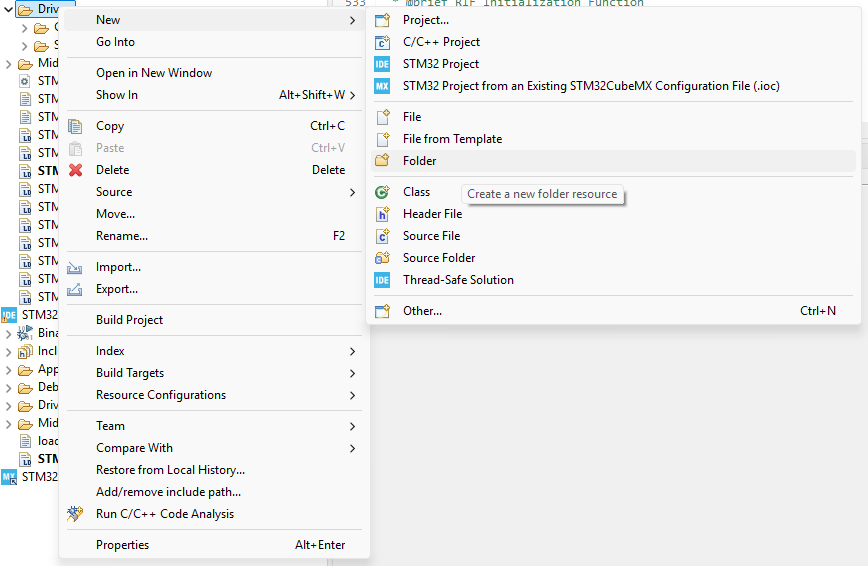Select Delete from context menu
The image size is (868, 566).
[x=214, y=170]
